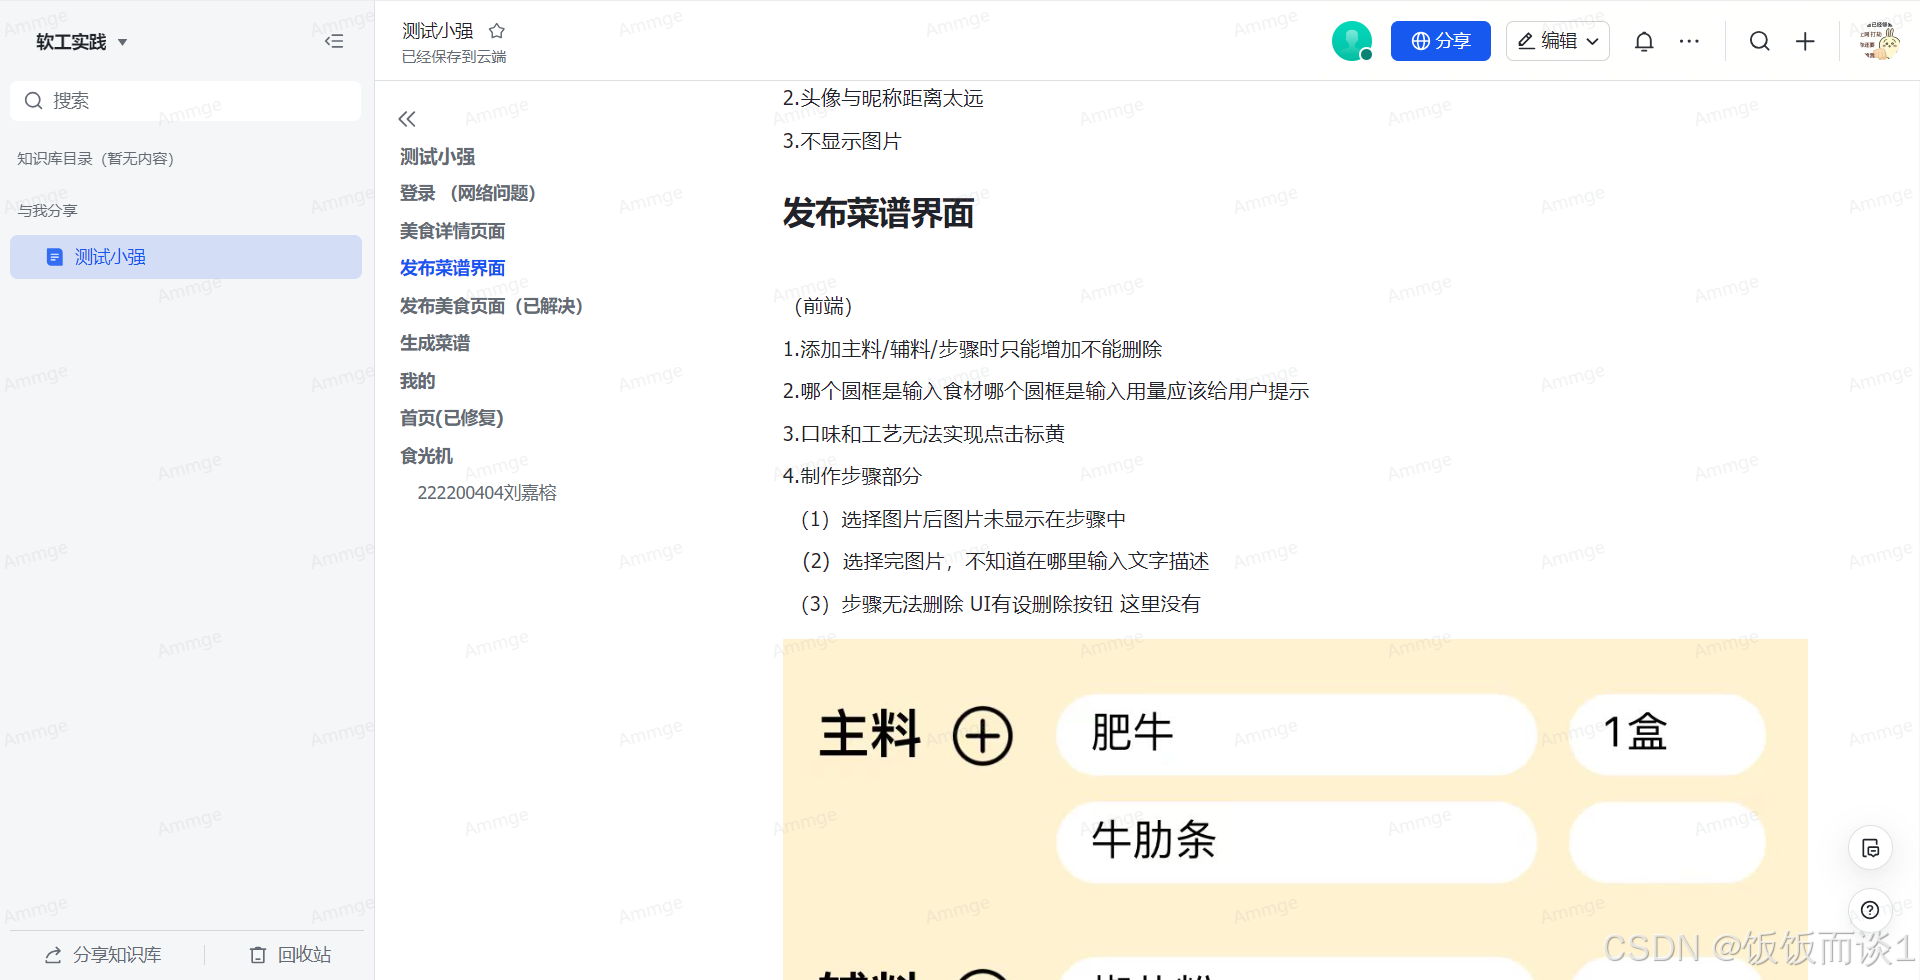
Task: Click the top-right search magnifier icon
Action: click(x=1760, y=41)
